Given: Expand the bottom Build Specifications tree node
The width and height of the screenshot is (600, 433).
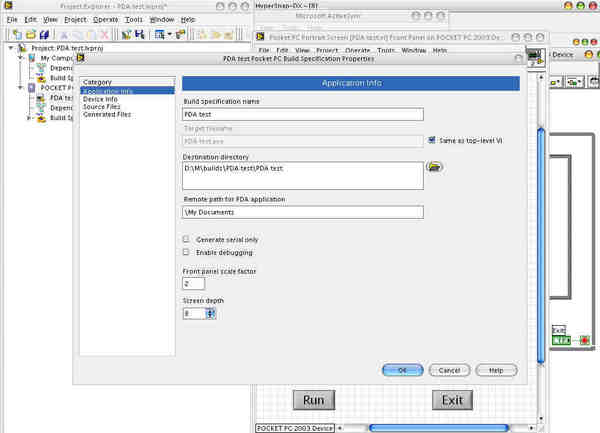Looking at the screenshot, I should click(29, 118).
